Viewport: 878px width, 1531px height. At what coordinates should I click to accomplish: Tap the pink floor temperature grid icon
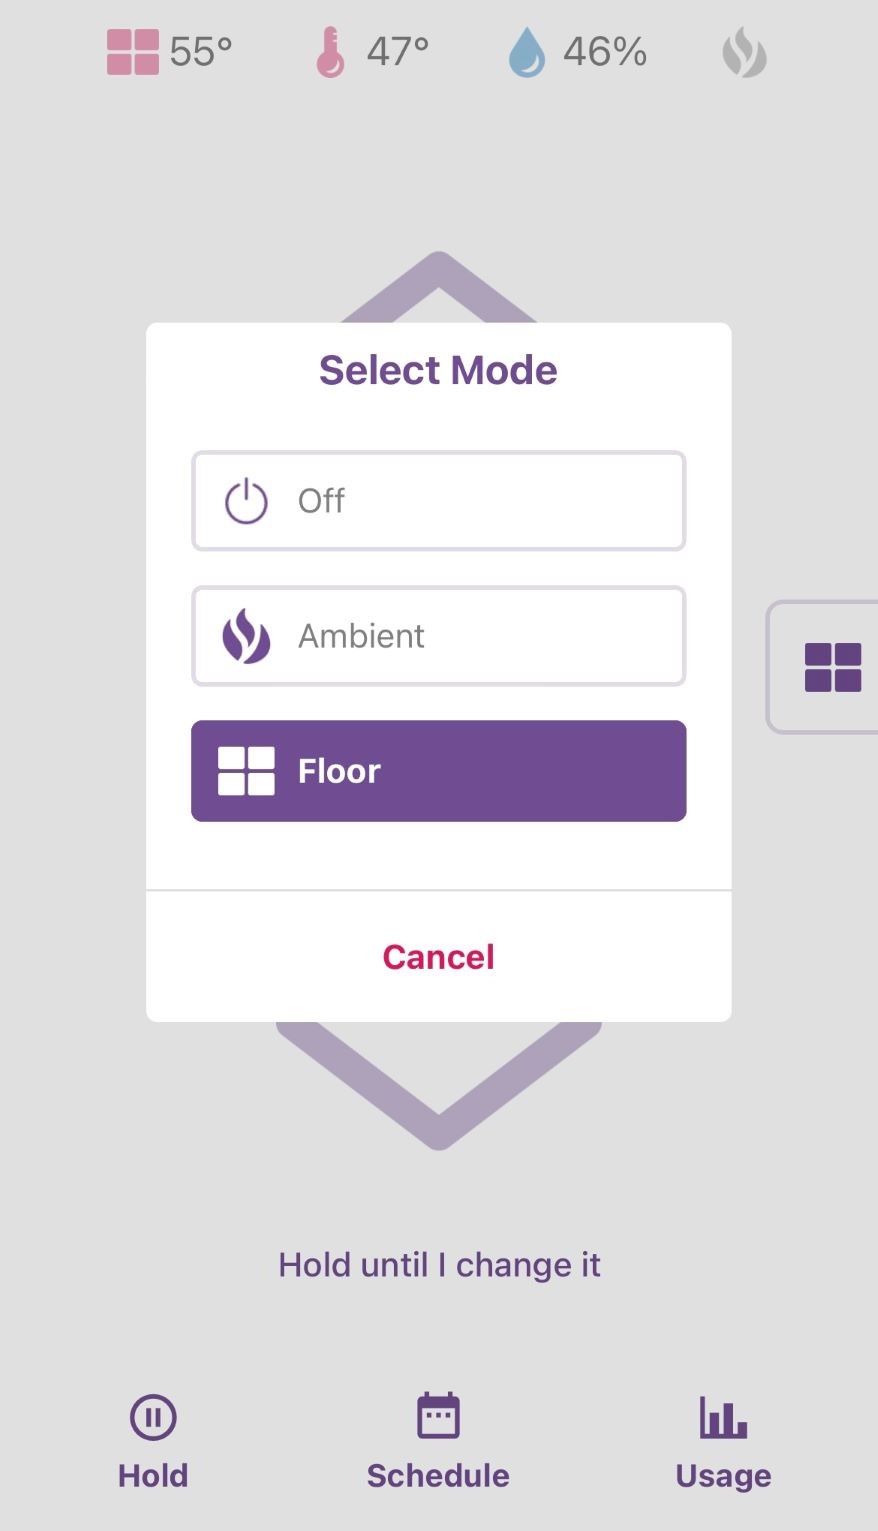pos(133,52)
